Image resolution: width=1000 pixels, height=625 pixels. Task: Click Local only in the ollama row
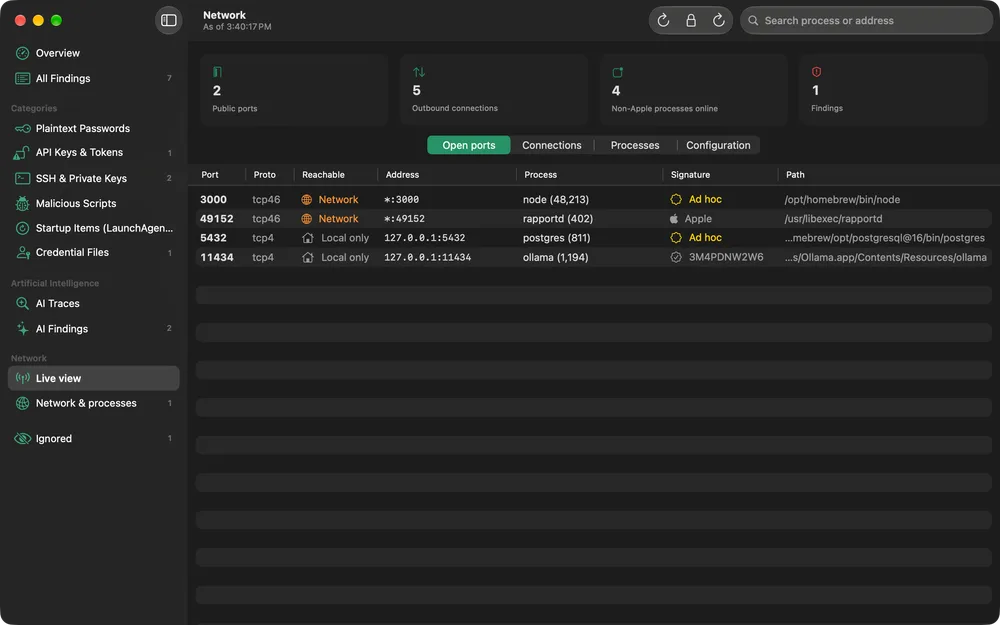tap(345, 258)
